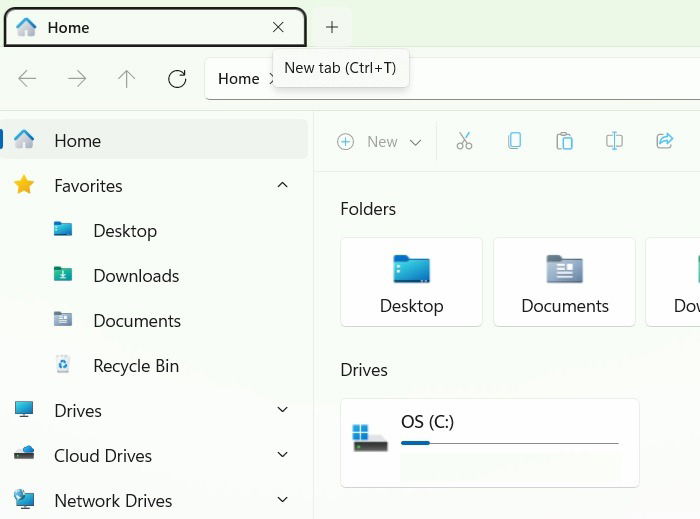Navigate up one folder level
Image resolution: width=700 pixels, height=519 pixels.
coord(127,79)
